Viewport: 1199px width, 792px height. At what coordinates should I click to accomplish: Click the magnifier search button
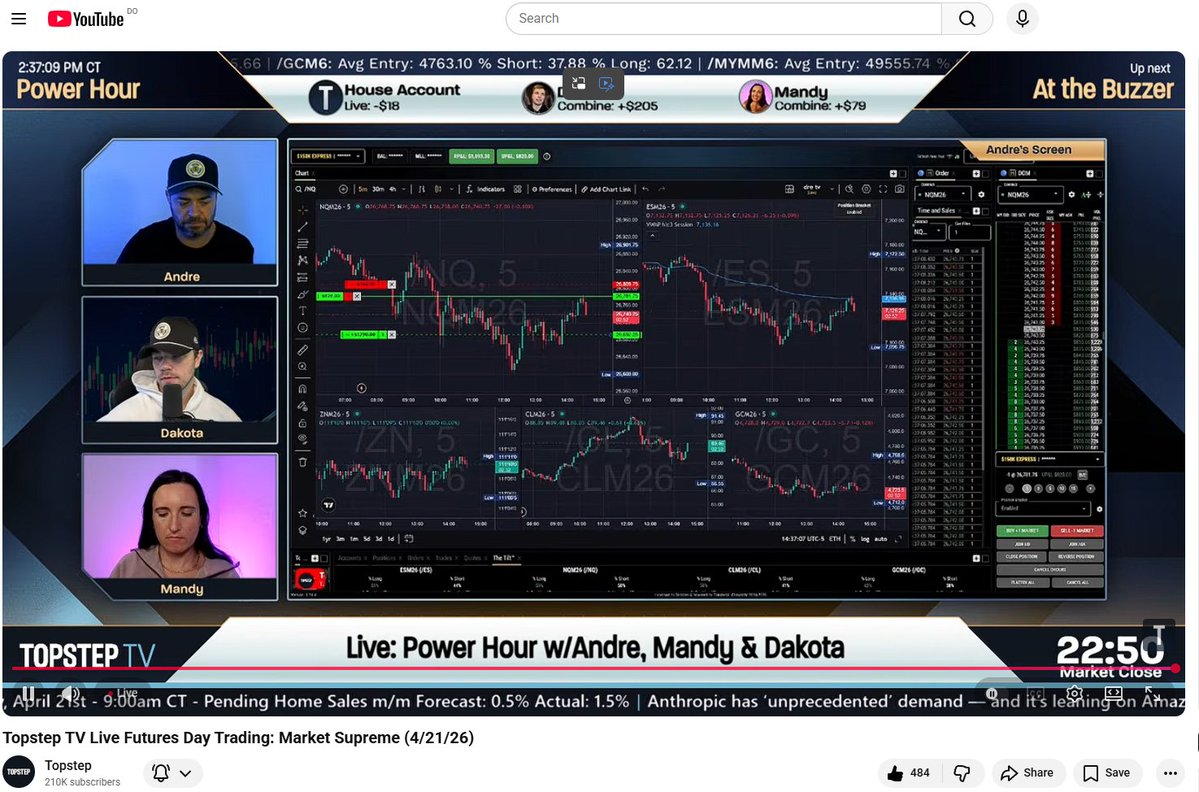click(967, 18)
